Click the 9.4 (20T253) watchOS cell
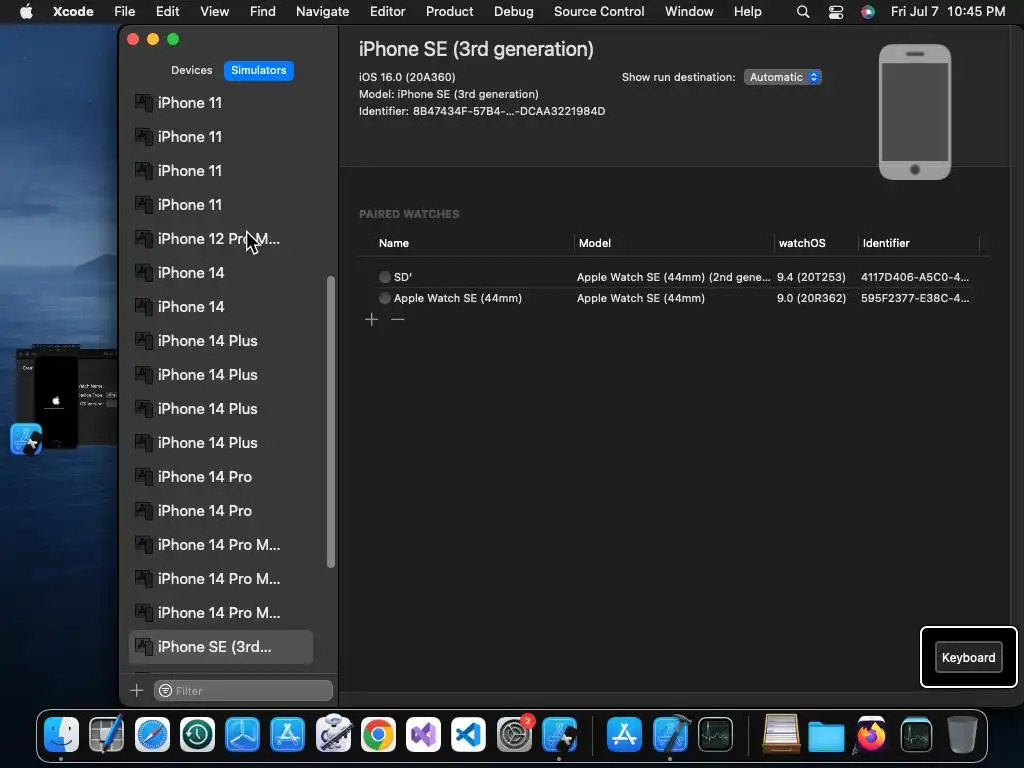1024x768 pixels. pos(811,277)
